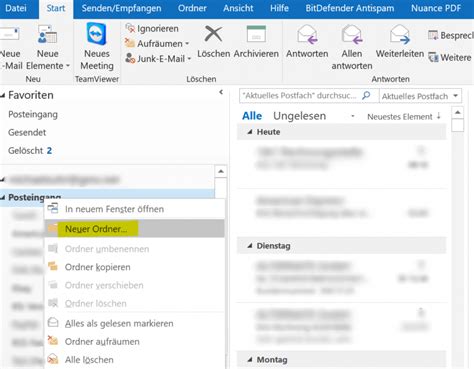474x369 pixels.
Task: Open the BitDefender Antispam tab
Action: [350, 8]
